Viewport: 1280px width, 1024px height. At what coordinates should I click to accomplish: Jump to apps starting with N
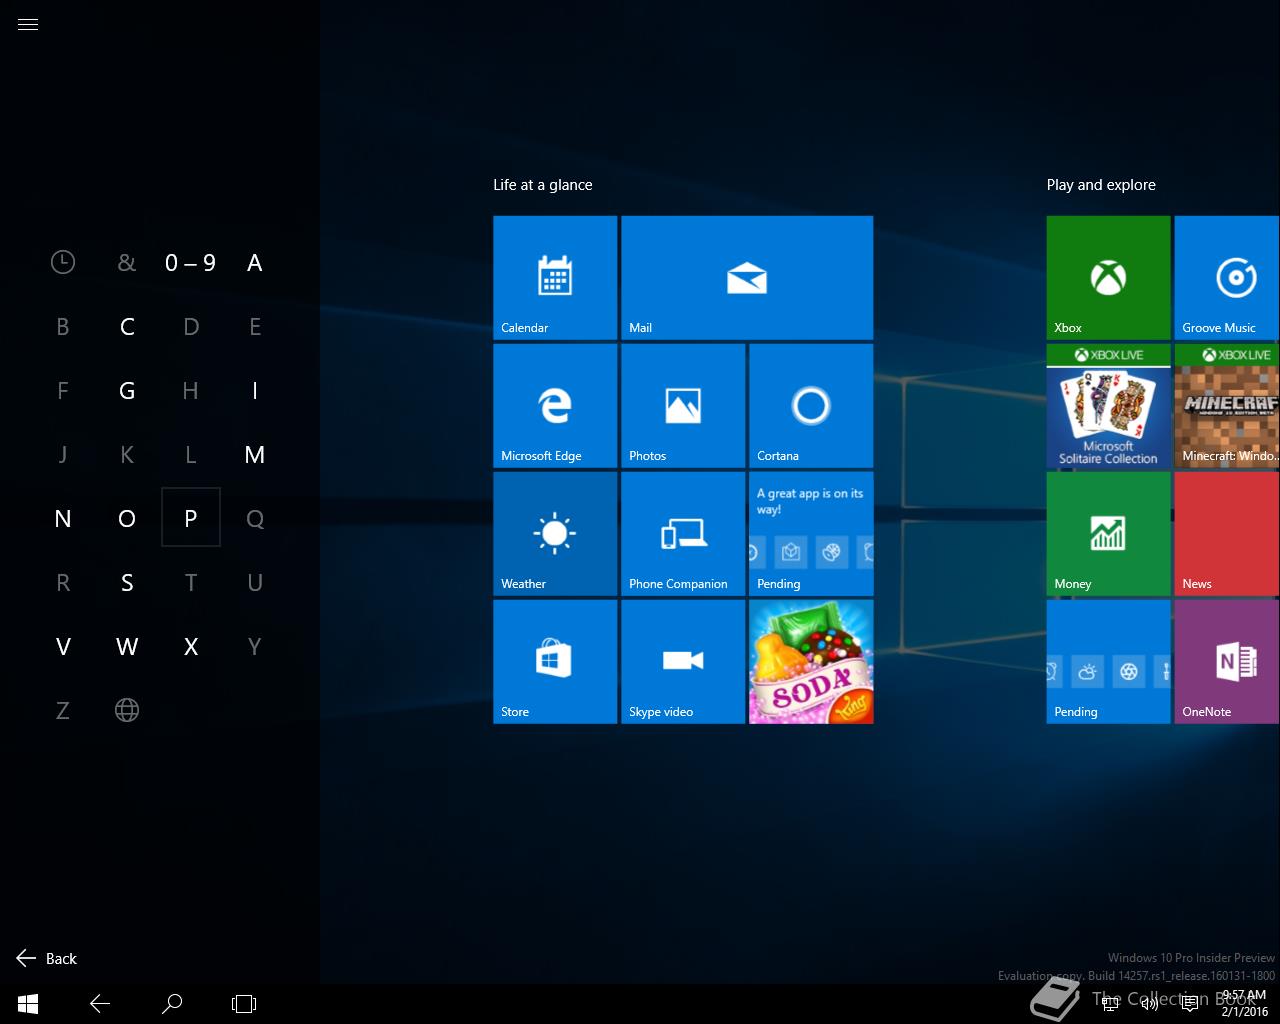click(63, 519)
